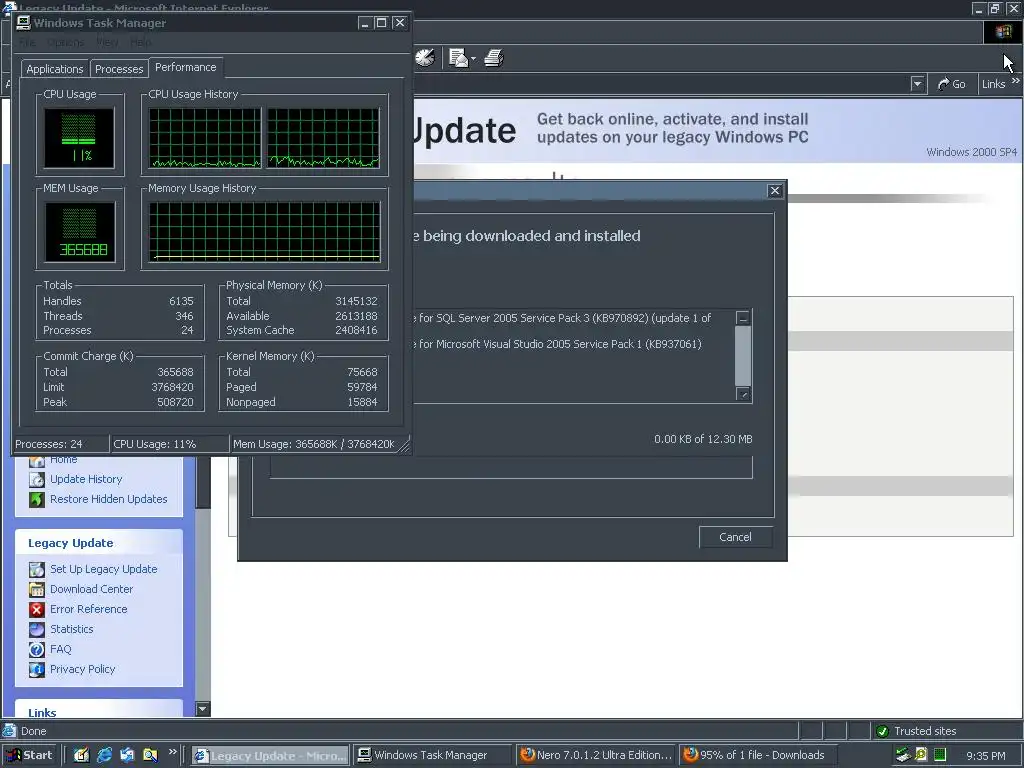Screen dimensions: 1024x768
Task: Click the Mail icon in IE toolbar
Action: 459,58
